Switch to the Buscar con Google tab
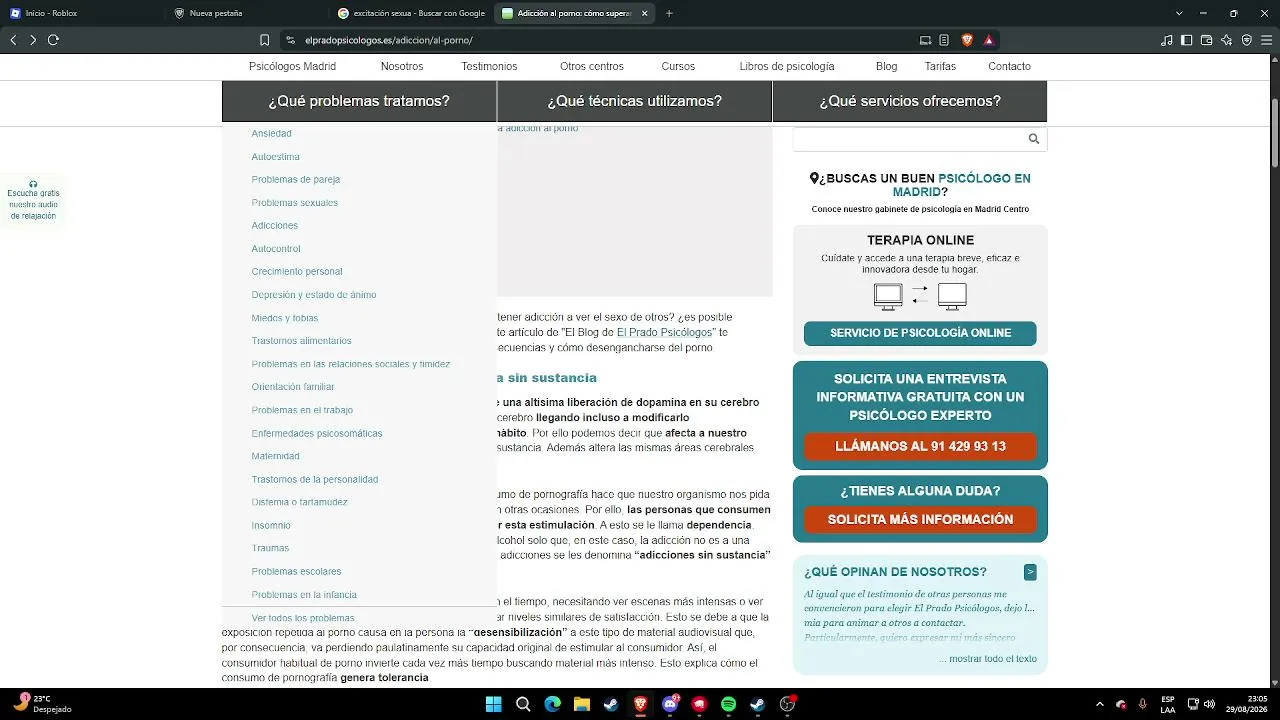This screenshot has height=720, width=1280. [x=410, y=13]
